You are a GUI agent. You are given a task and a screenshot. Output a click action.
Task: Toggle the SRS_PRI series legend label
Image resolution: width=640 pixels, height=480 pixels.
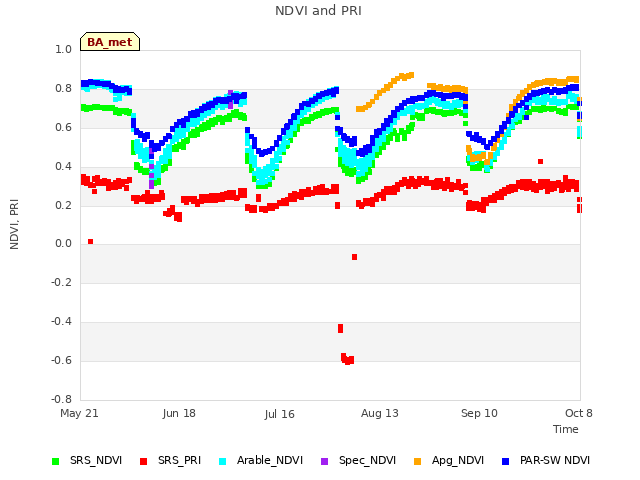[x=180, y=460]
